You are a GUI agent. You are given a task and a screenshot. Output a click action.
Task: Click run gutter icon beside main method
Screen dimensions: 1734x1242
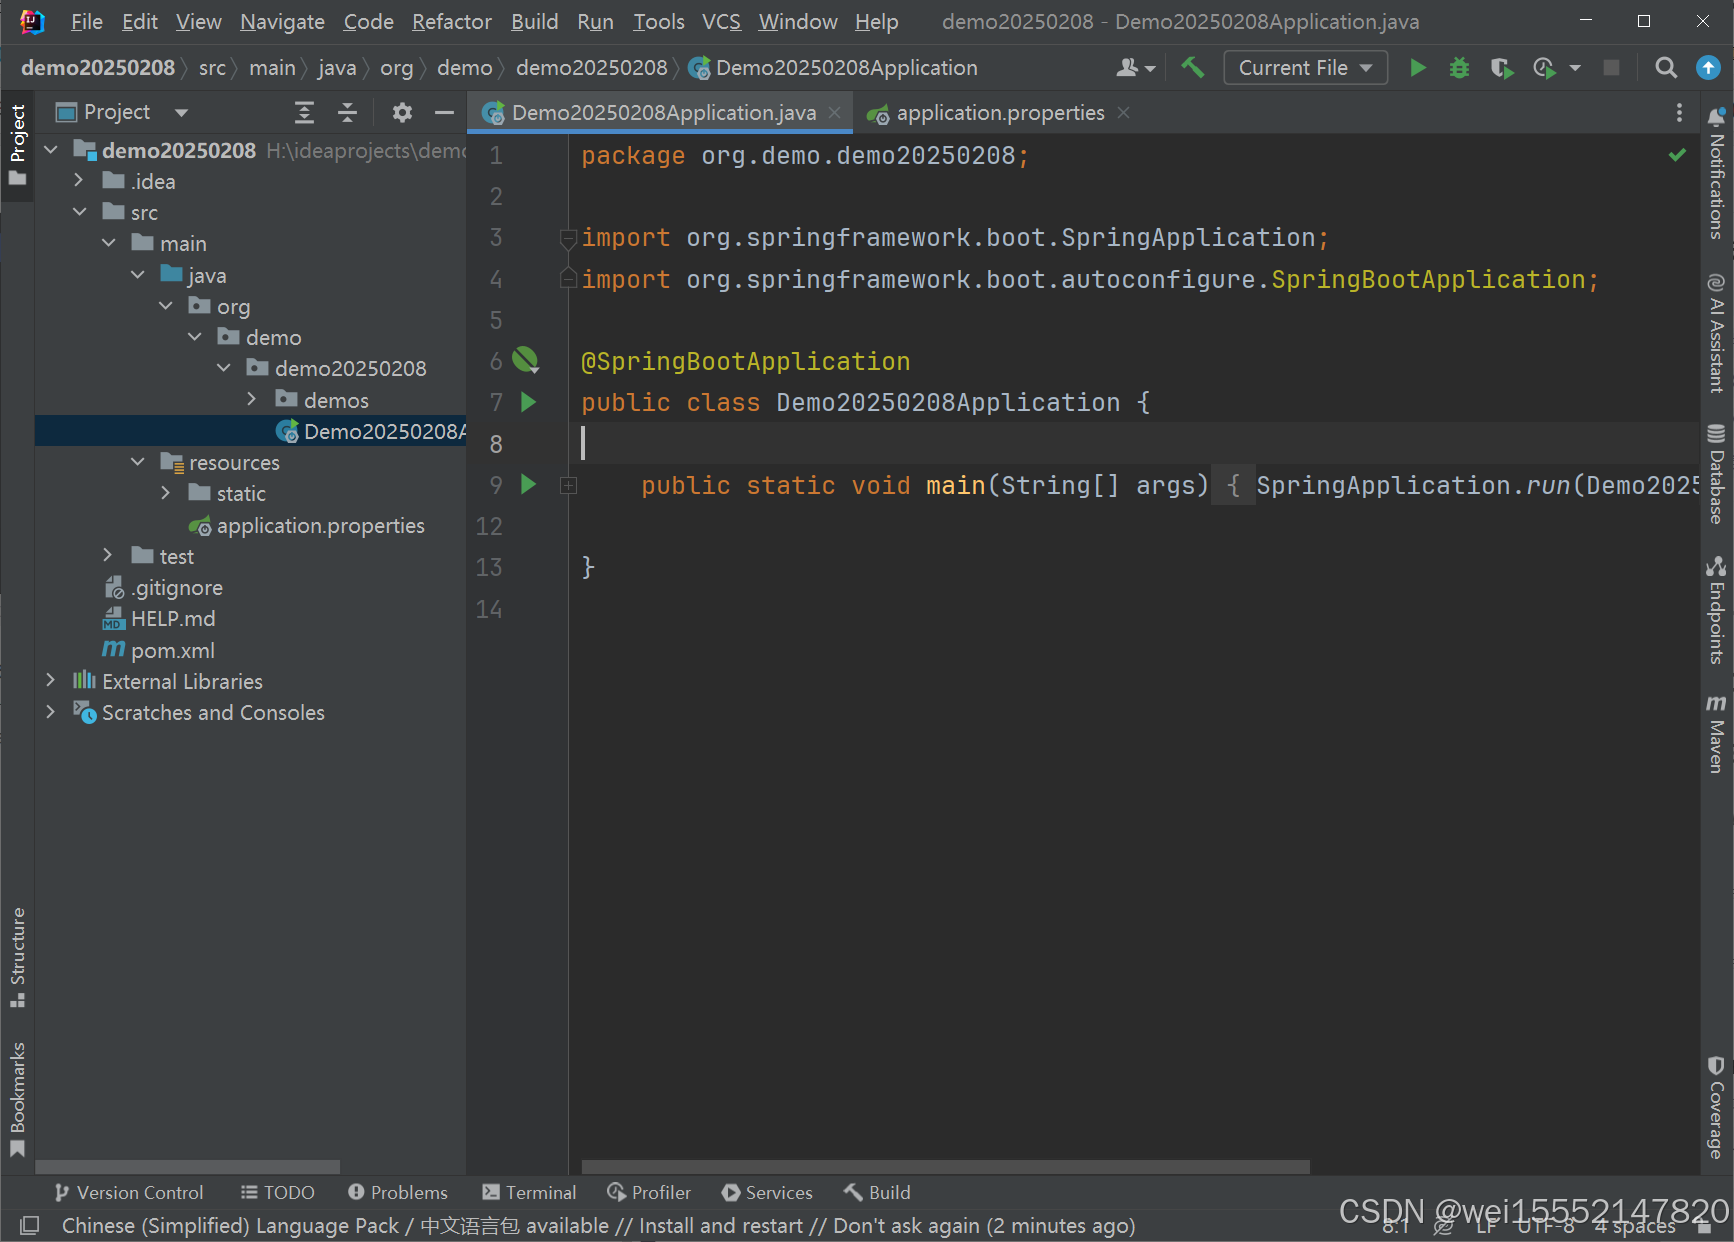528,485
